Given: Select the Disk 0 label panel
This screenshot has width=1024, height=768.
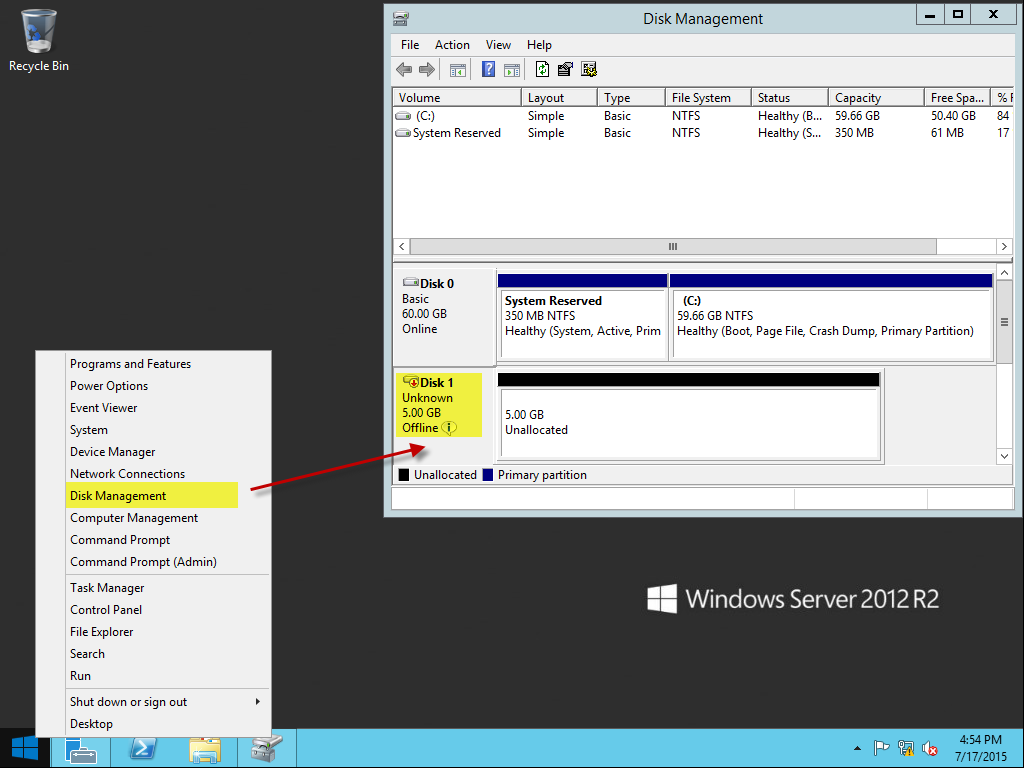Looking at the screenshot, I should pos(443,317).
